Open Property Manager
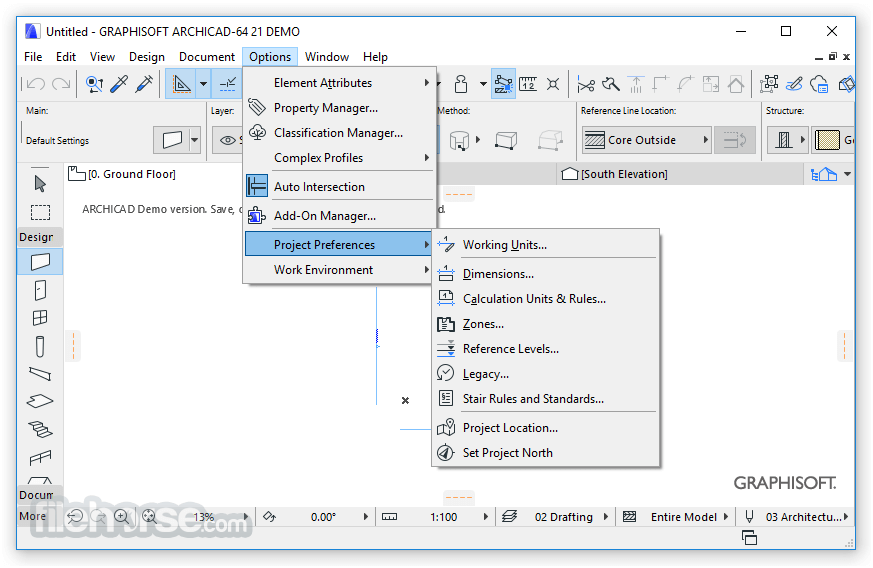Image resolution: width=873 pixels, height=568 pixels. click(339, 108)
